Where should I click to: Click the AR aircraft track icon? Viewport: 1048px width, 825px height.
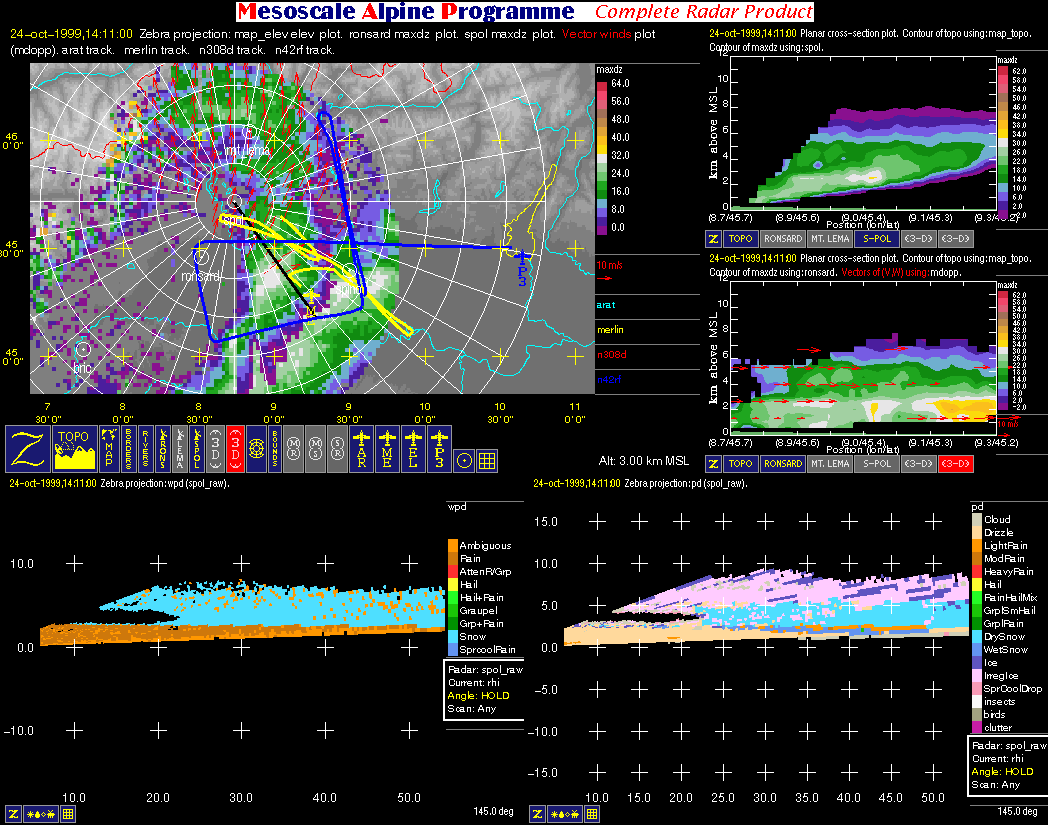click(363, 449)
